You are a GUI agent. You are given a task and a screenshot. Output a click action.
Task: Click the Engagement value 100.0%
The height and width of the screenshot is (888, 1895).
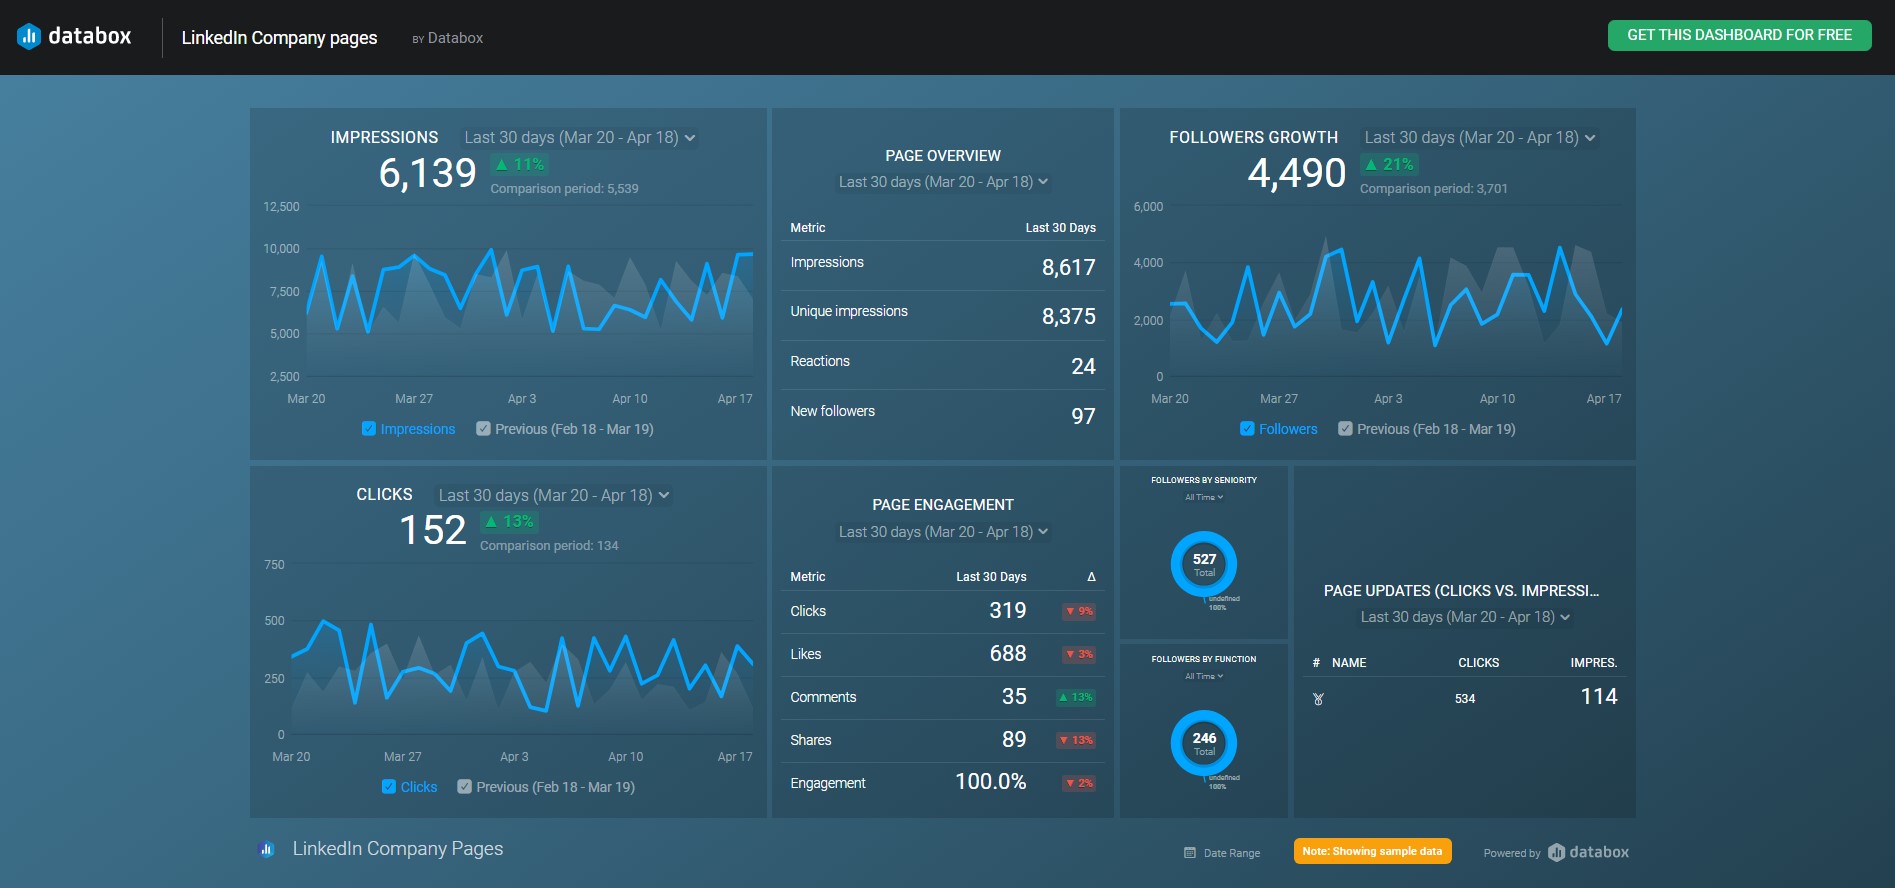point(991,781)
